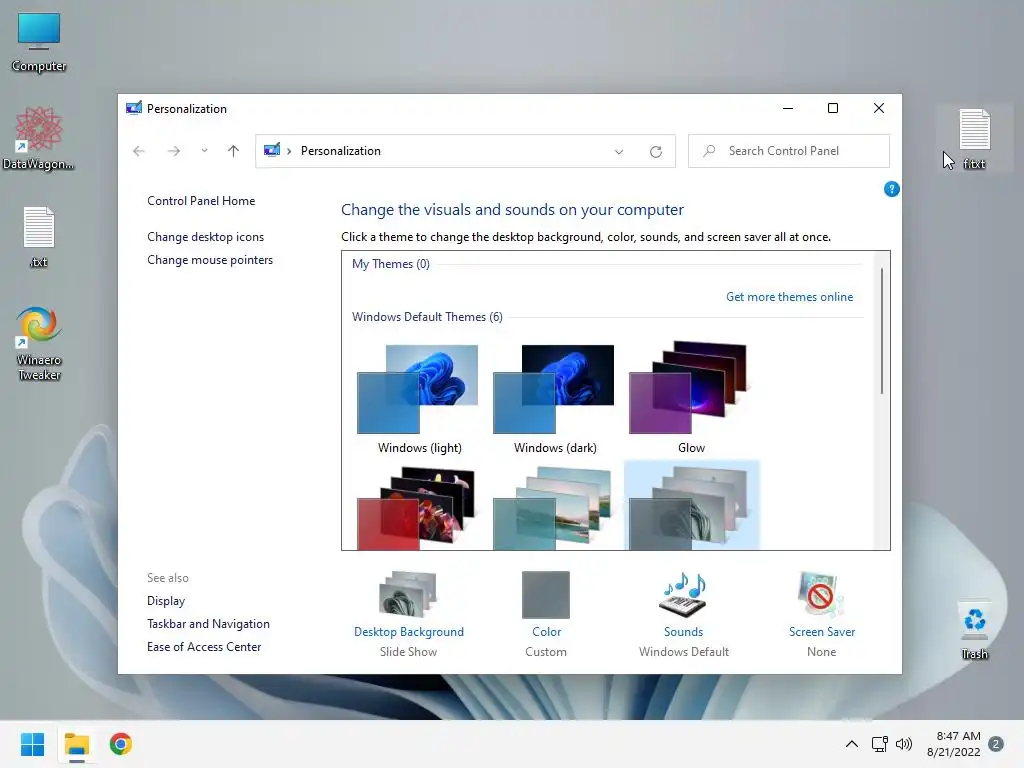Click address bar Control Panel icon
Viewport: 1024px width, 768px height.
[272, 150]
